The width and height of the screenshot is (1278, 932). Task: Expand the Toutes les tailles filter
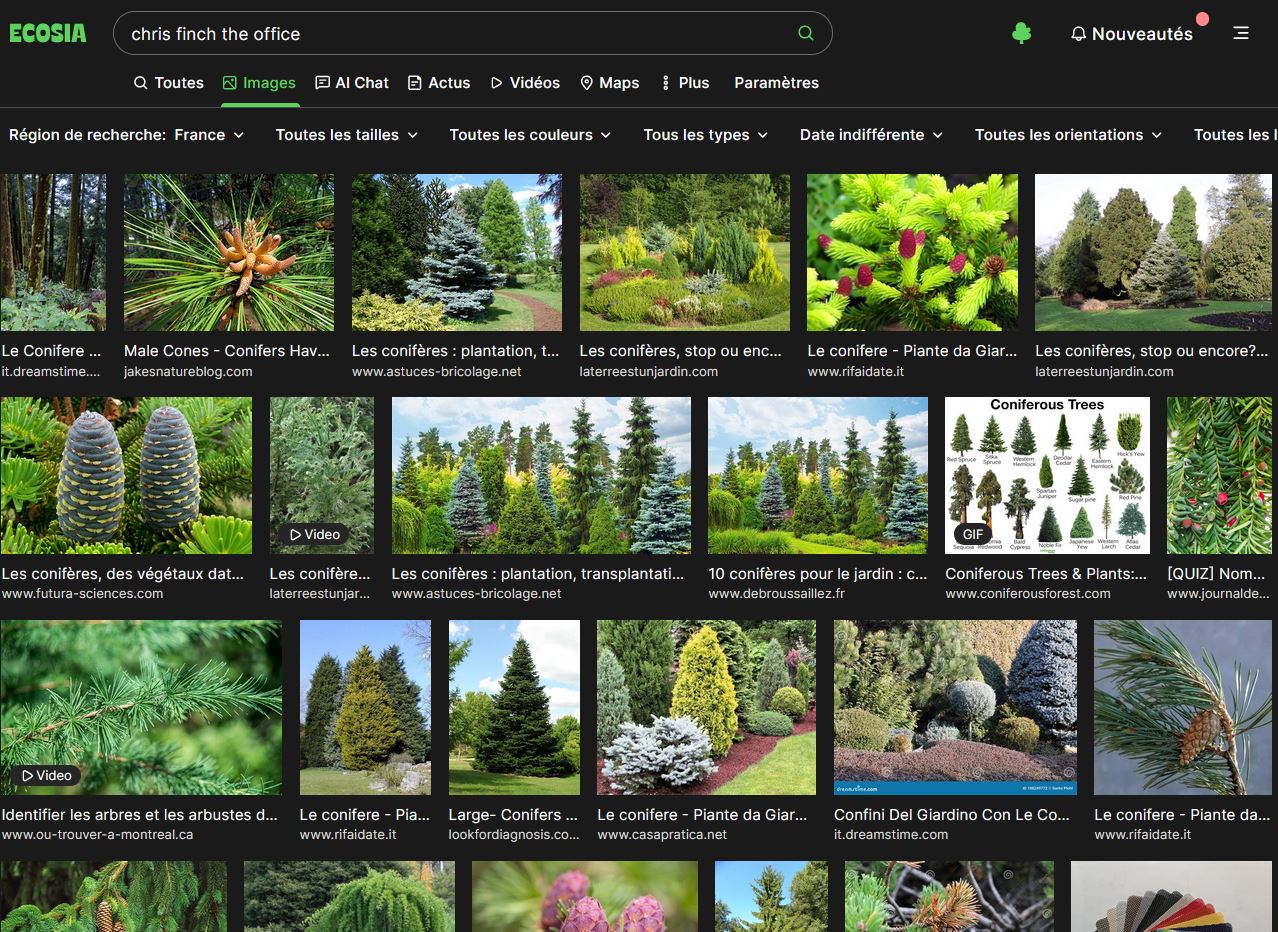coord(347,135)
